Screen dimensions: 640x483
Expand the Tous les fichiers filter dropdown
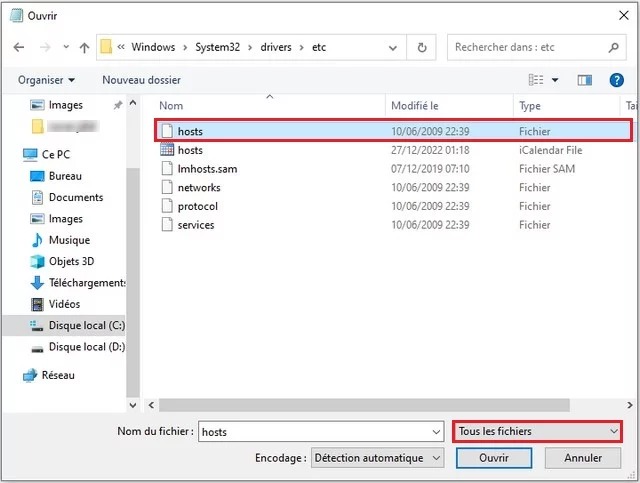click(537, 432)
